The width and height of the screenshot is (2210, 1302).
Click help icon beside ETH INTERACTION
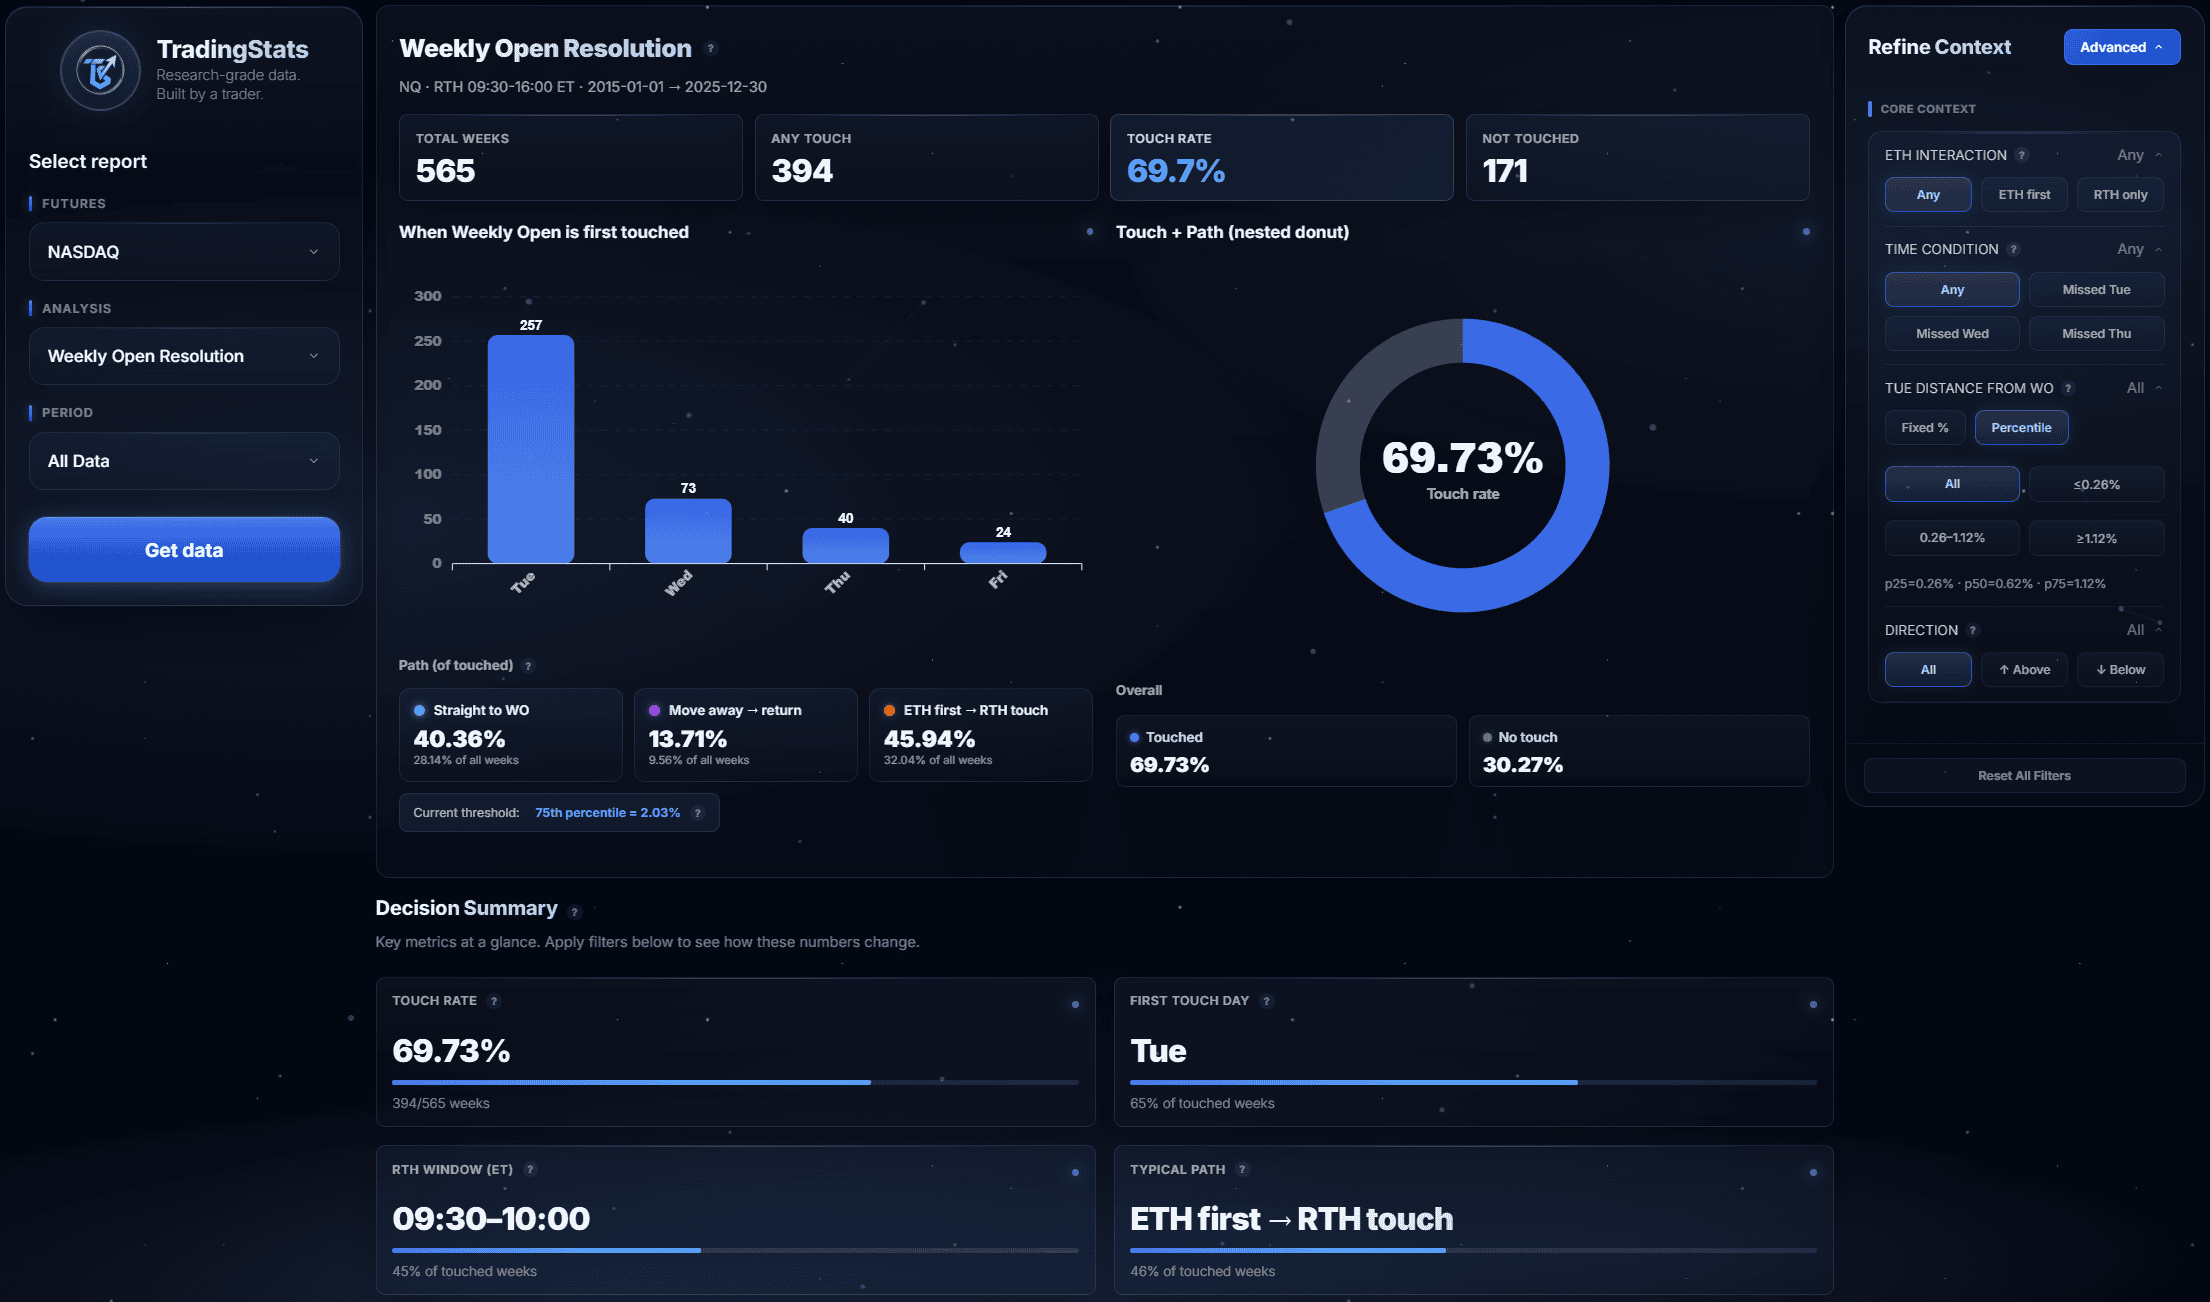coord(2022,155)
